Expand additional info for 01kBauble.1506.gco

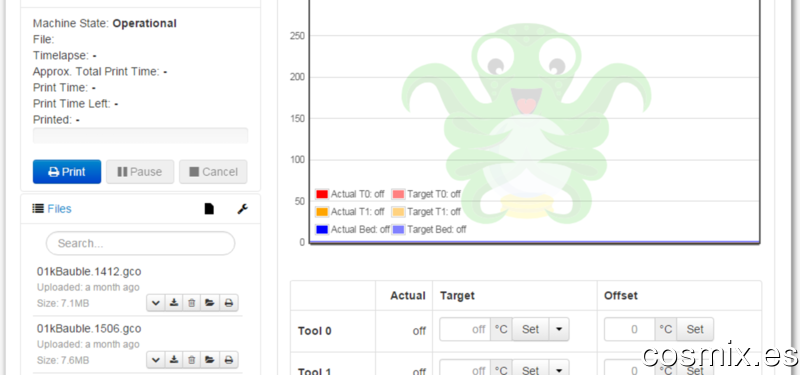pos(156,360)
